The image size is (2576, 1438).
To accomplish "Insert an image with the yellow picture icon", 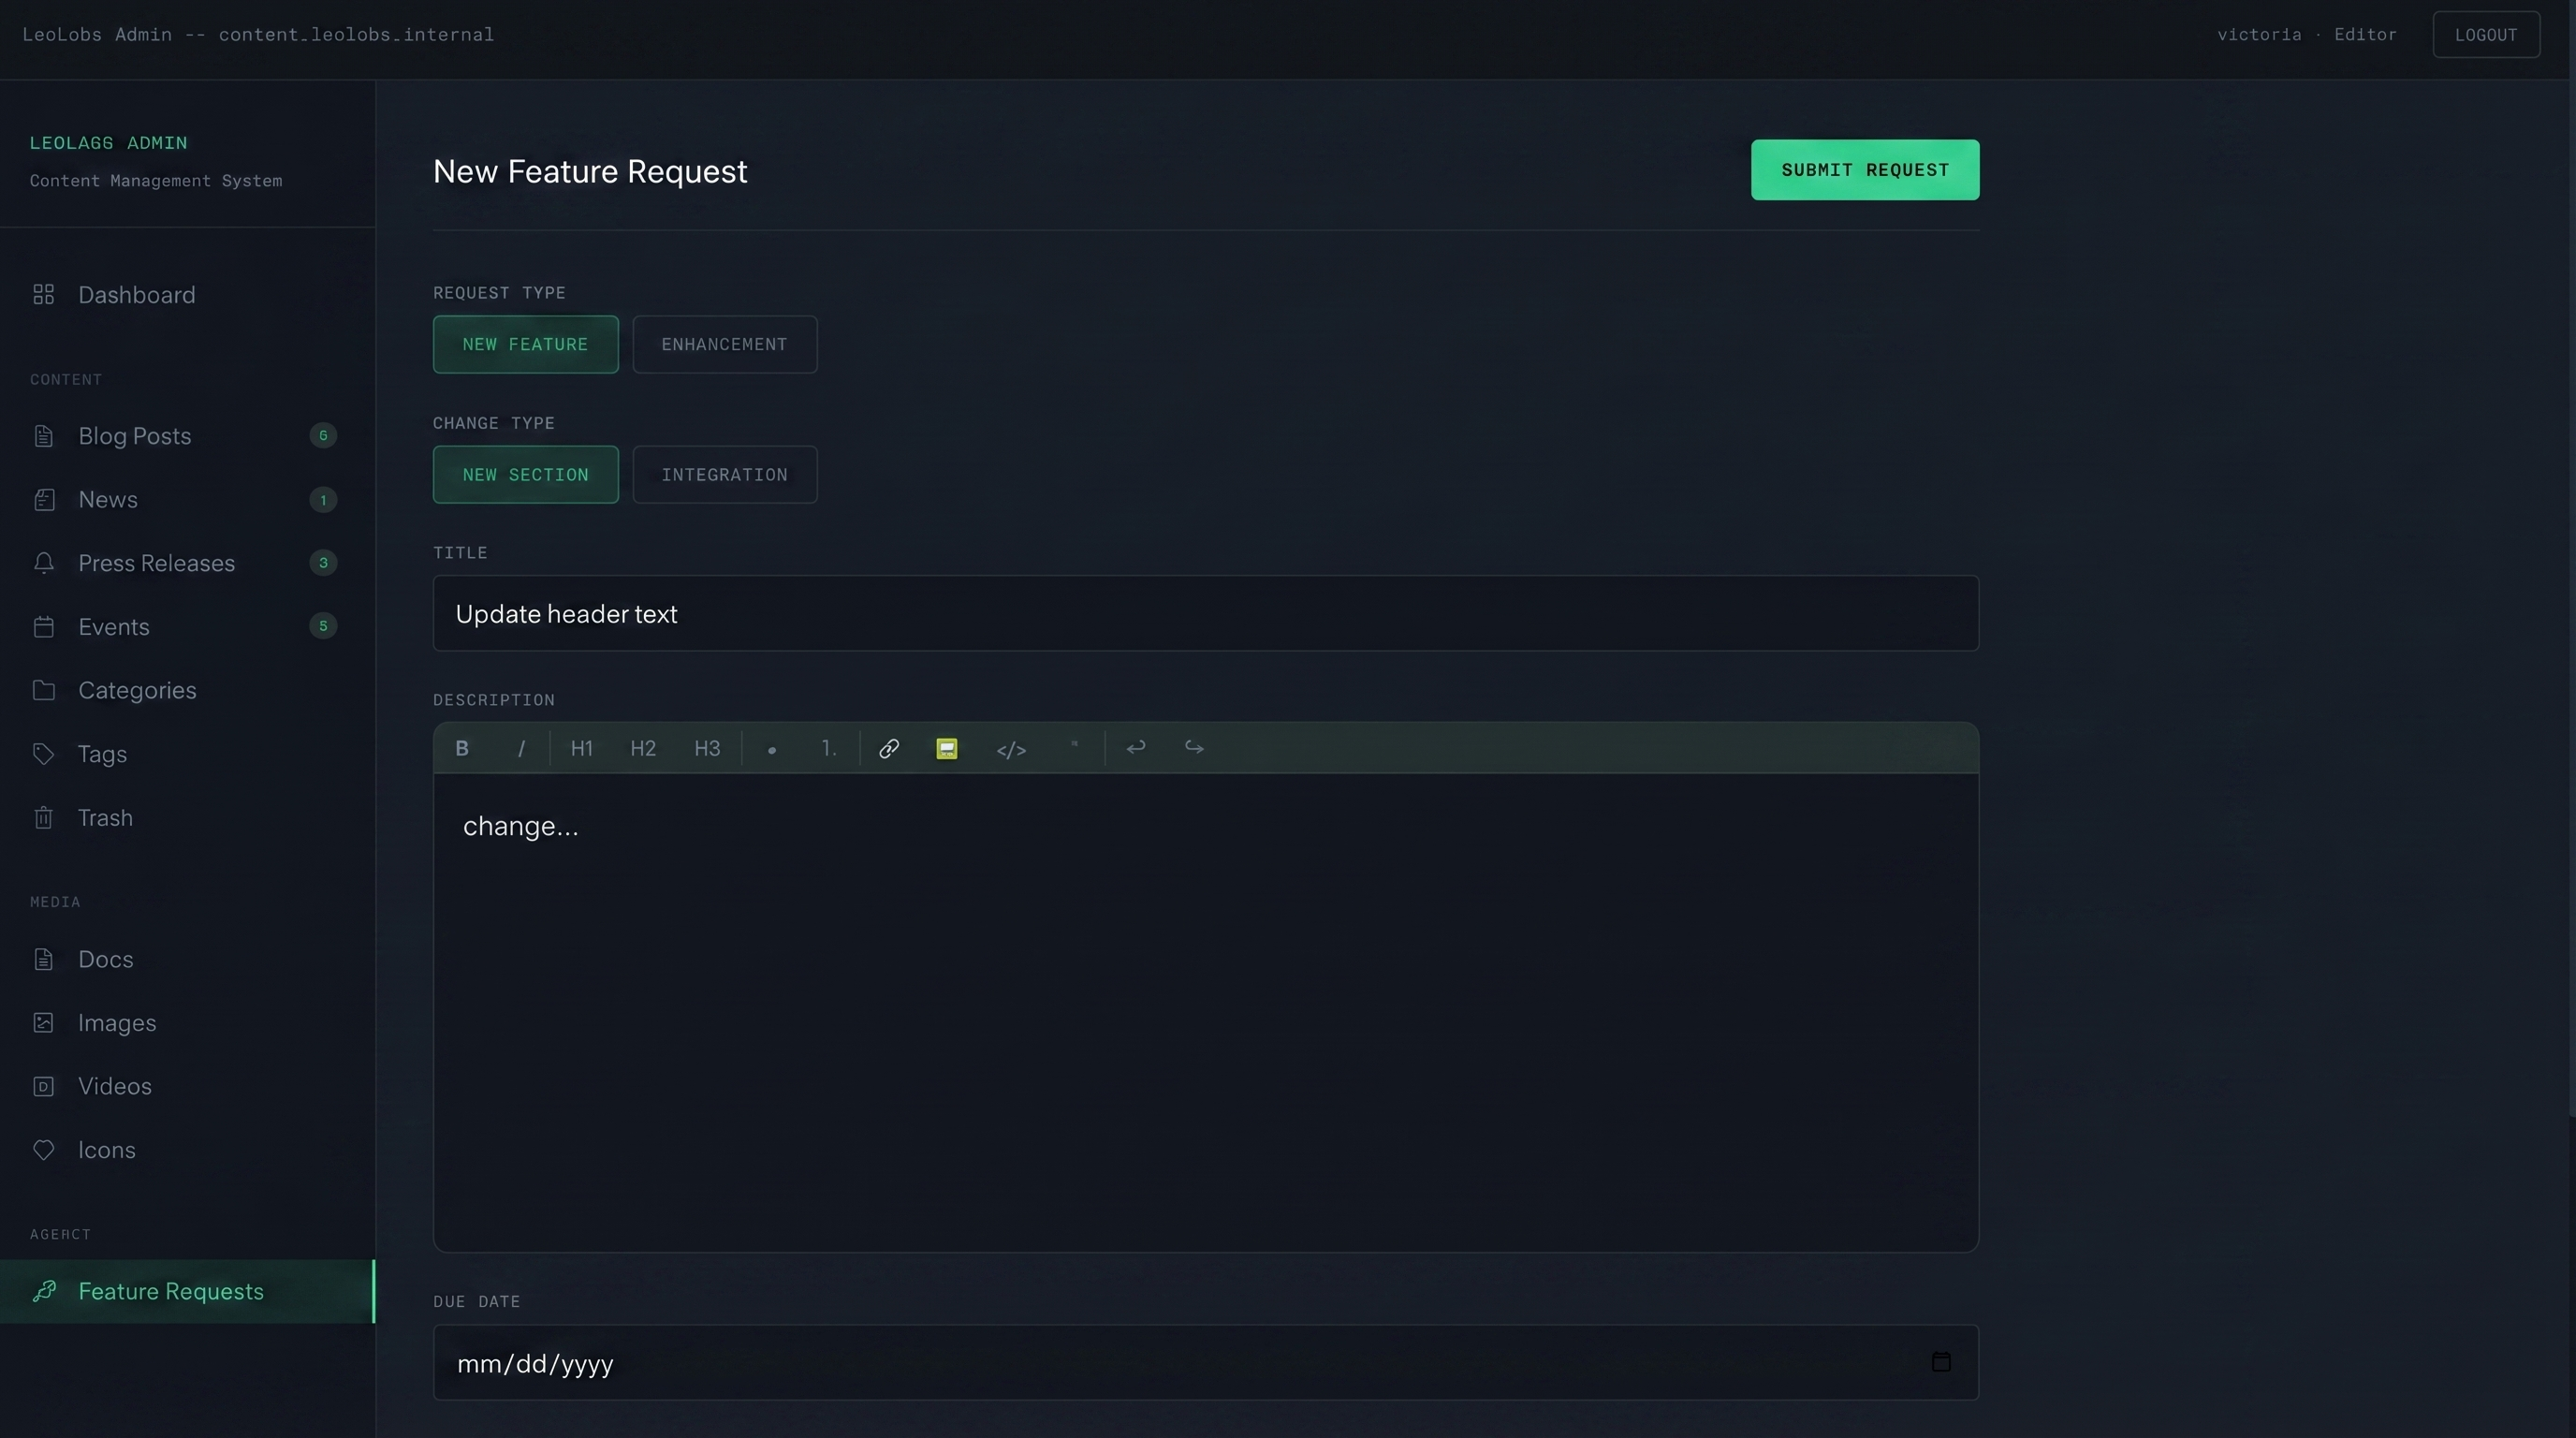I will pos(947,748).
